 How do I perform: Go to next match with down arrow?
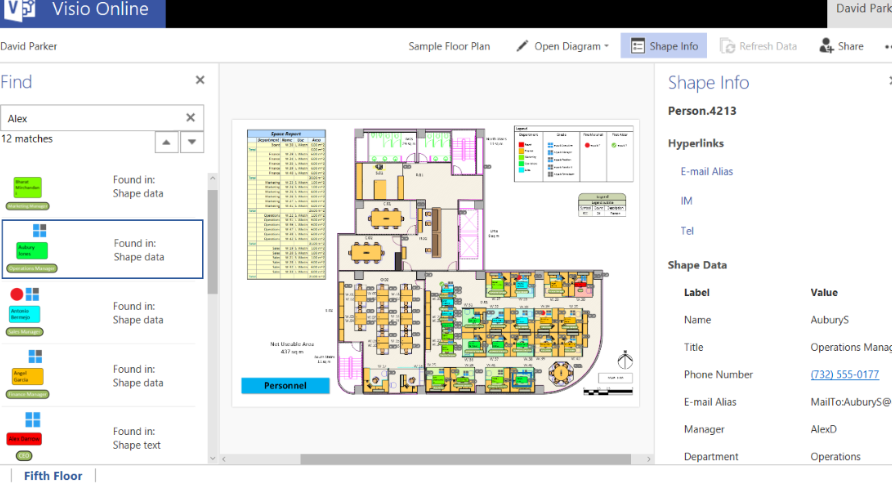[192, 142]
